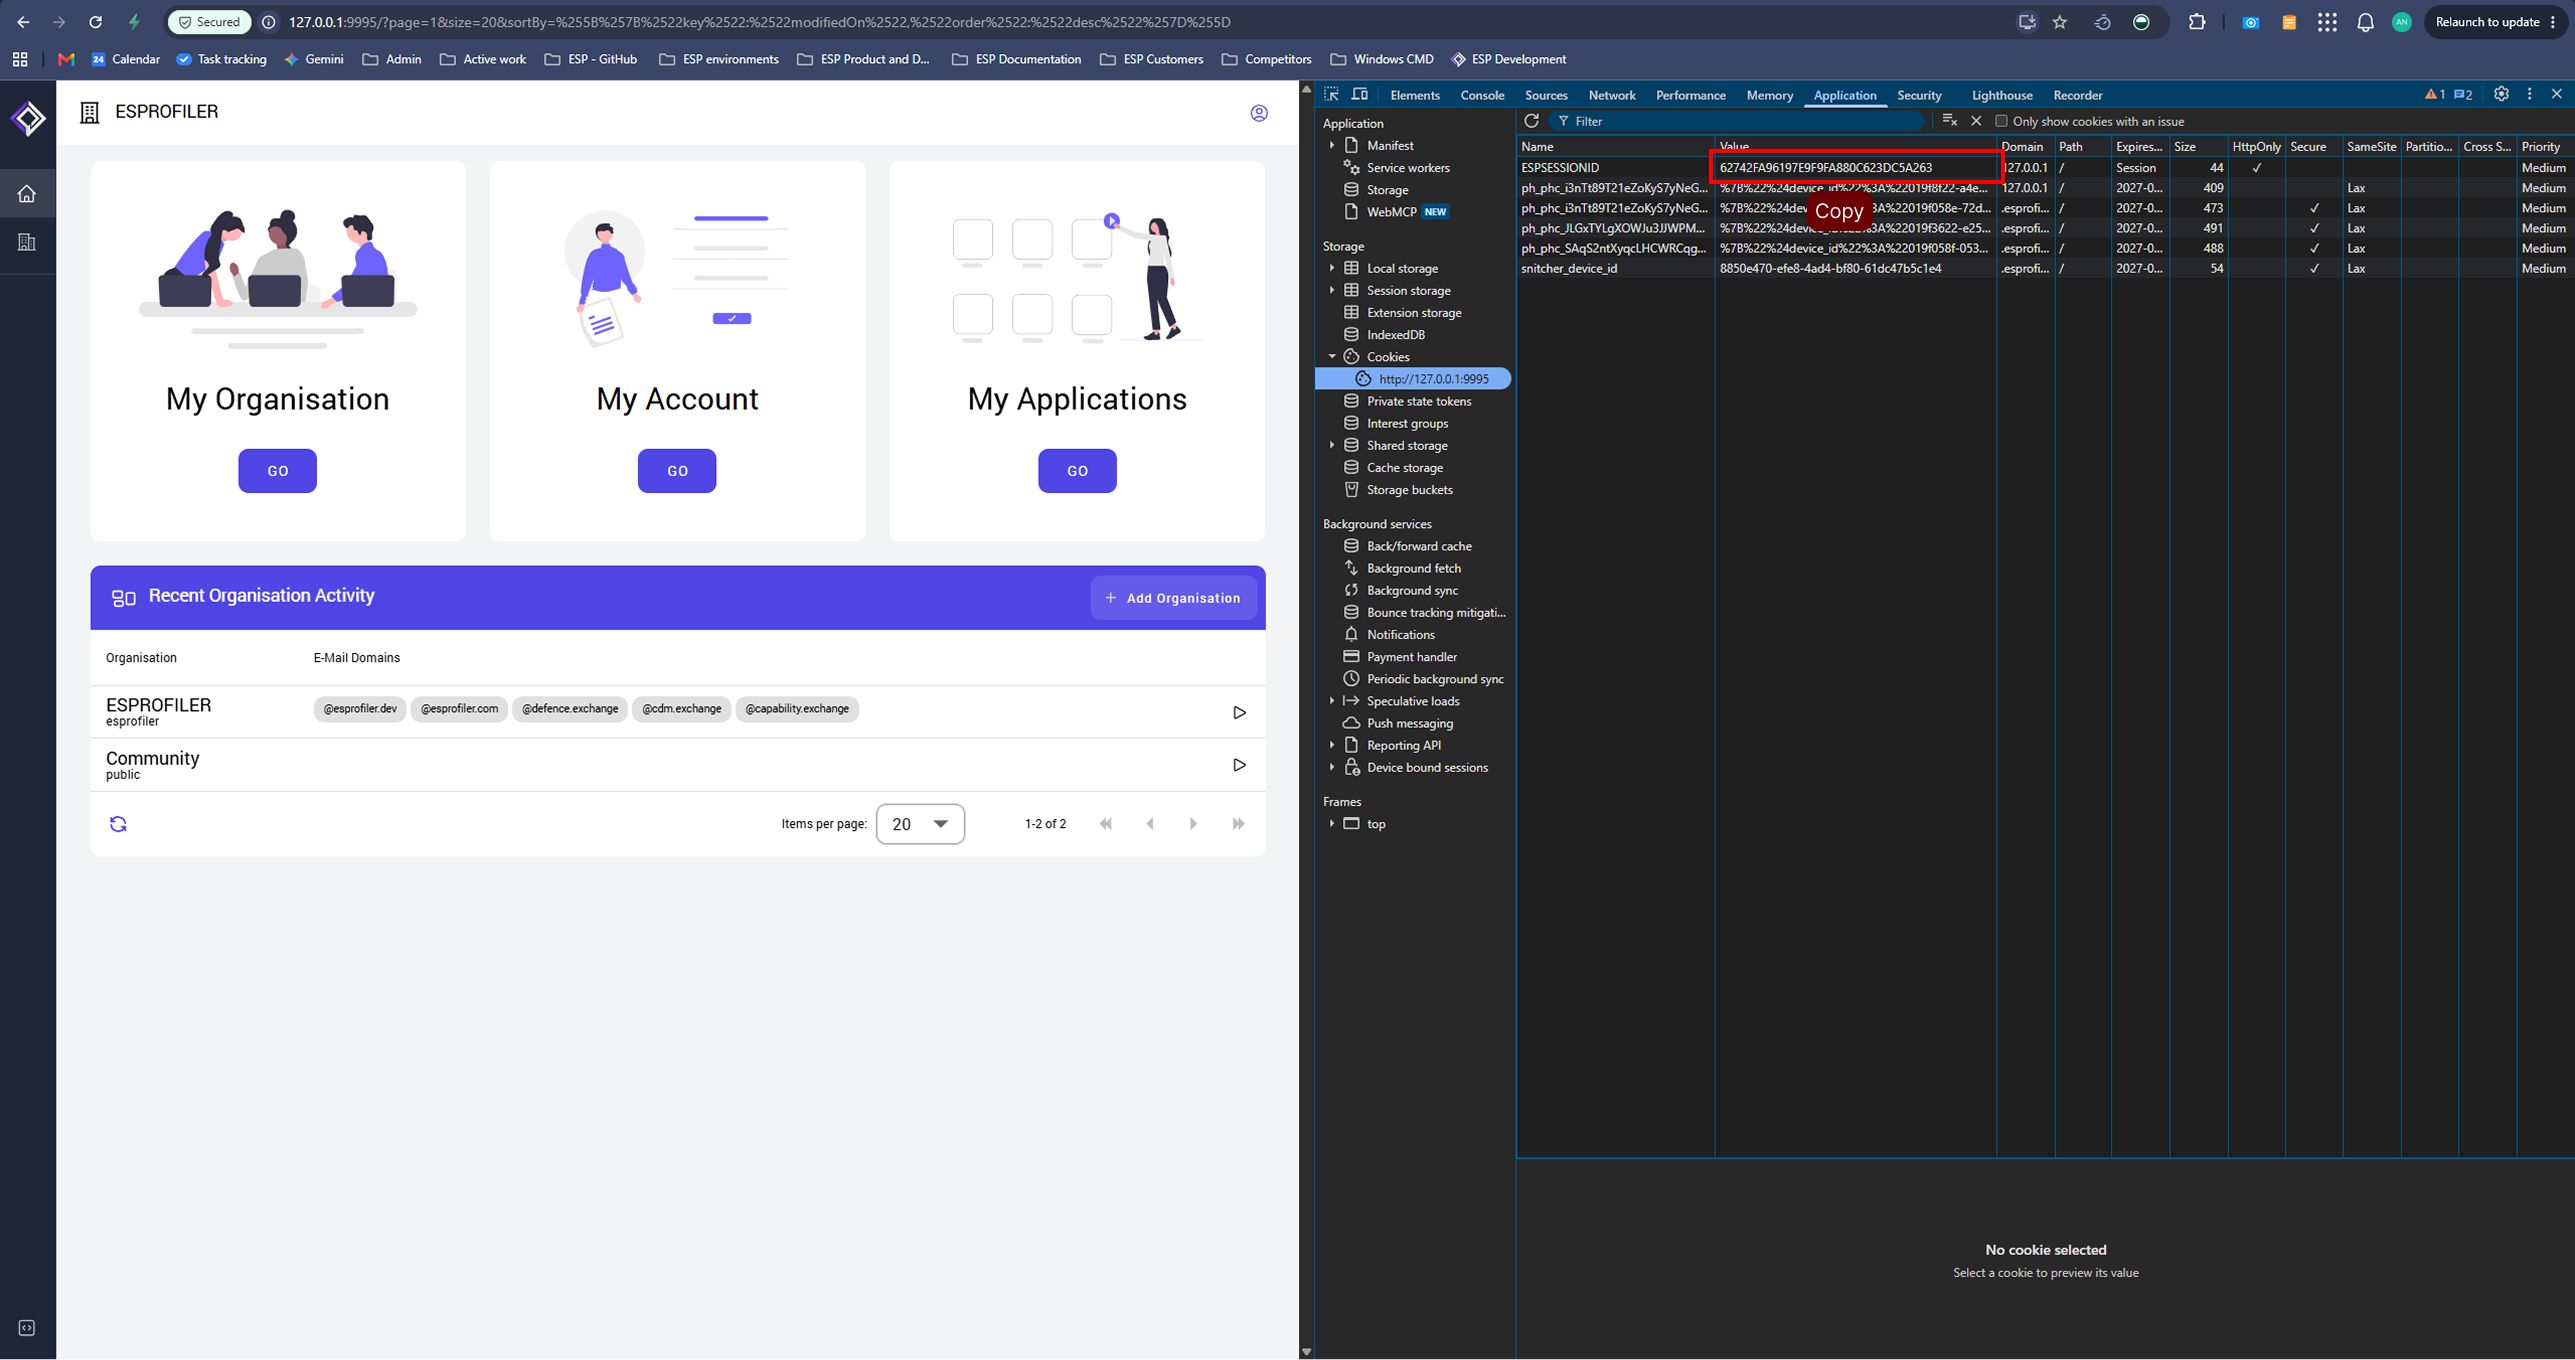
Task: Click the collapse sidebar icon at bottom left
Action: (x=27, y=1328)
